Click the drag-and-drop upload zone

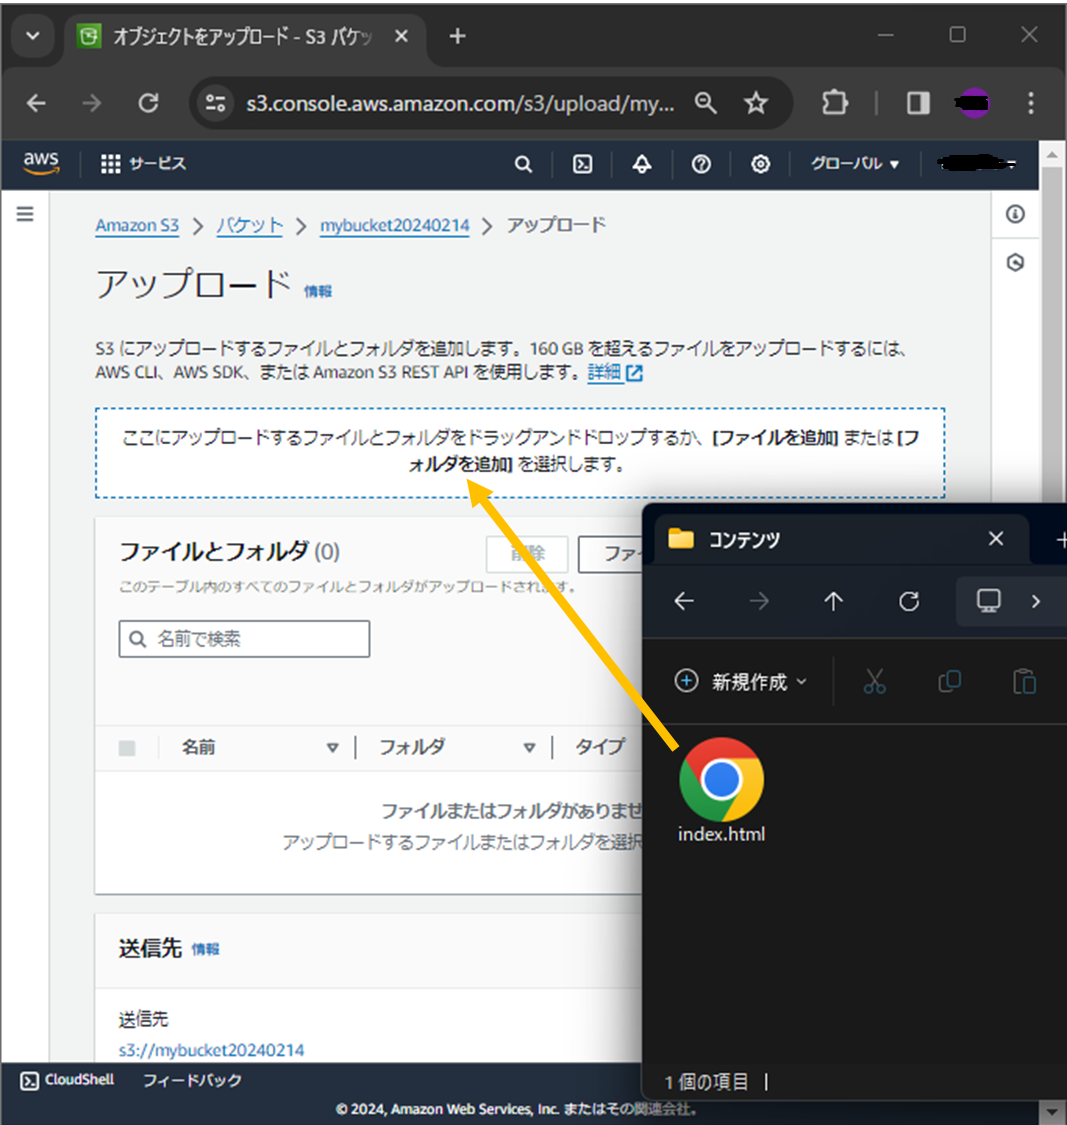[520, 453]
